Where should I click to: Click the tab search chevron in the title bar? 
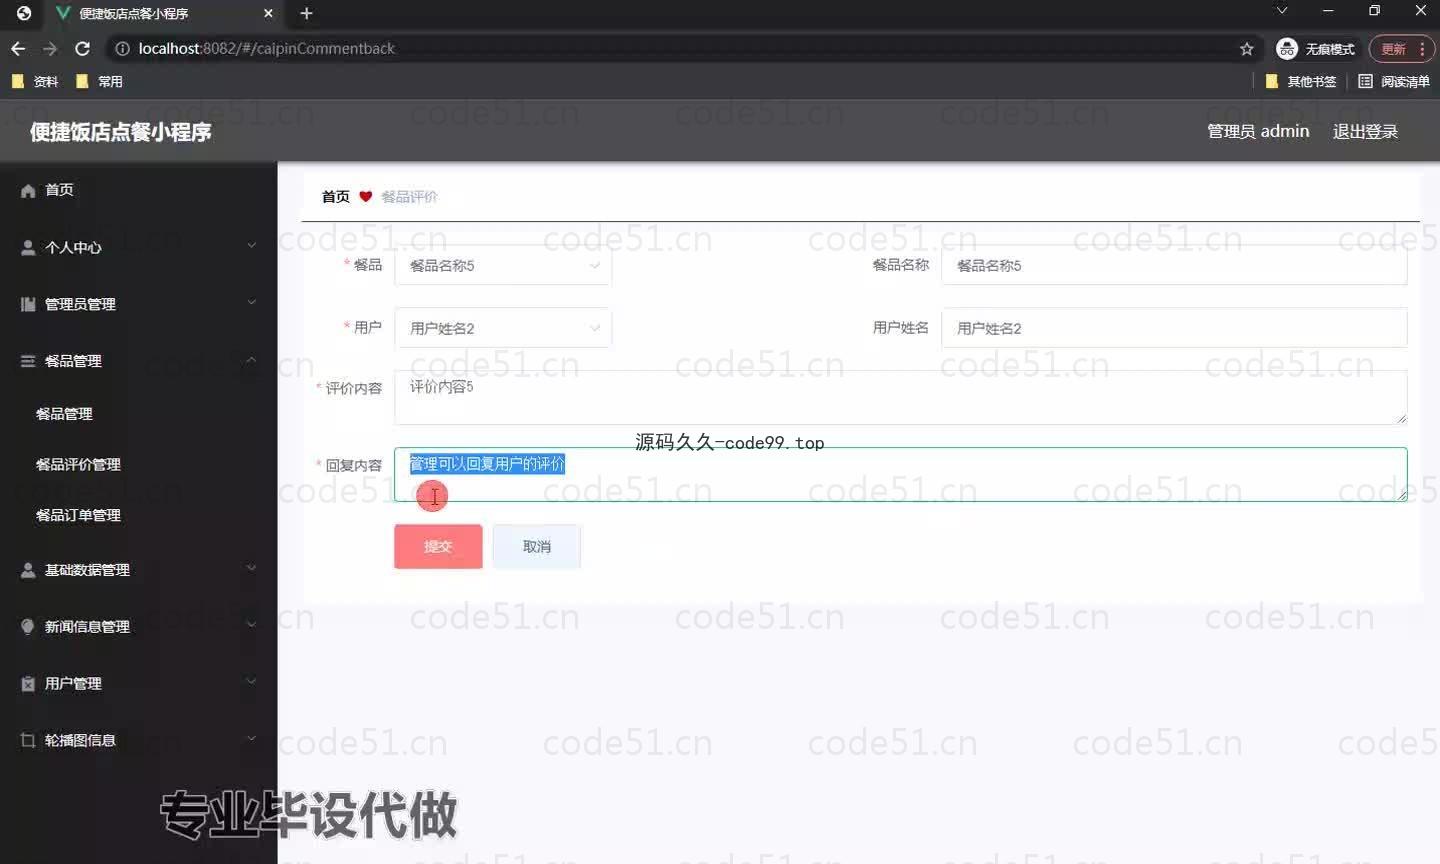pyautogui.click(x=1282, y=11)
